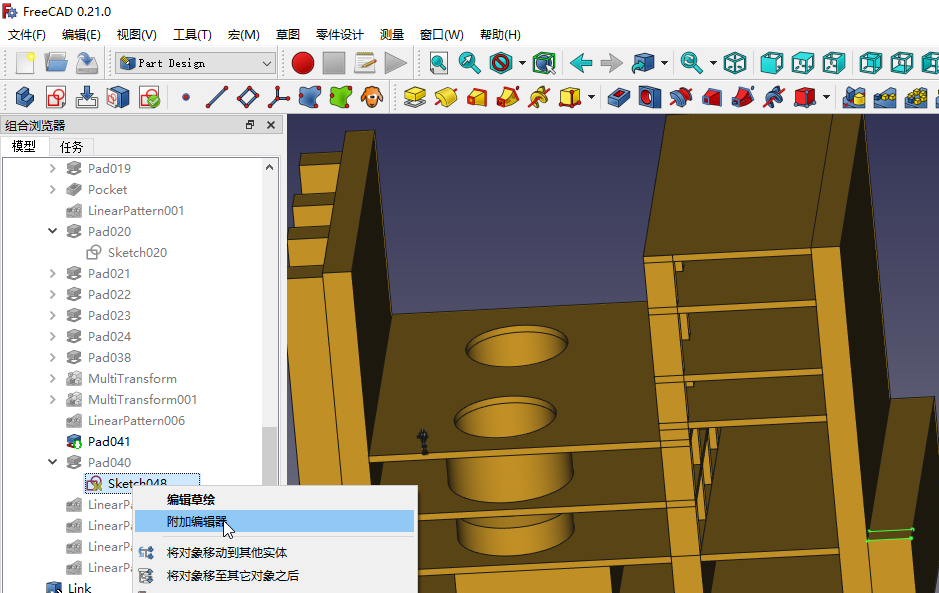Select the Pocket tool icon
The width and height of the screenshot is (939, 593).
coord(620,97)
